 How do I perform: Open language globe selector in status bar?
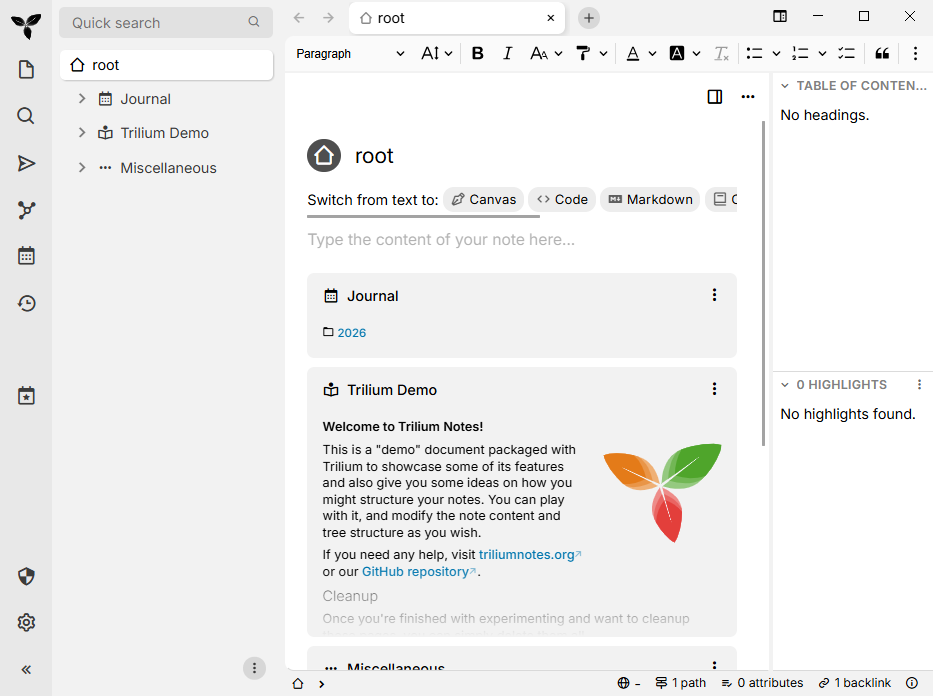[628, 683]
